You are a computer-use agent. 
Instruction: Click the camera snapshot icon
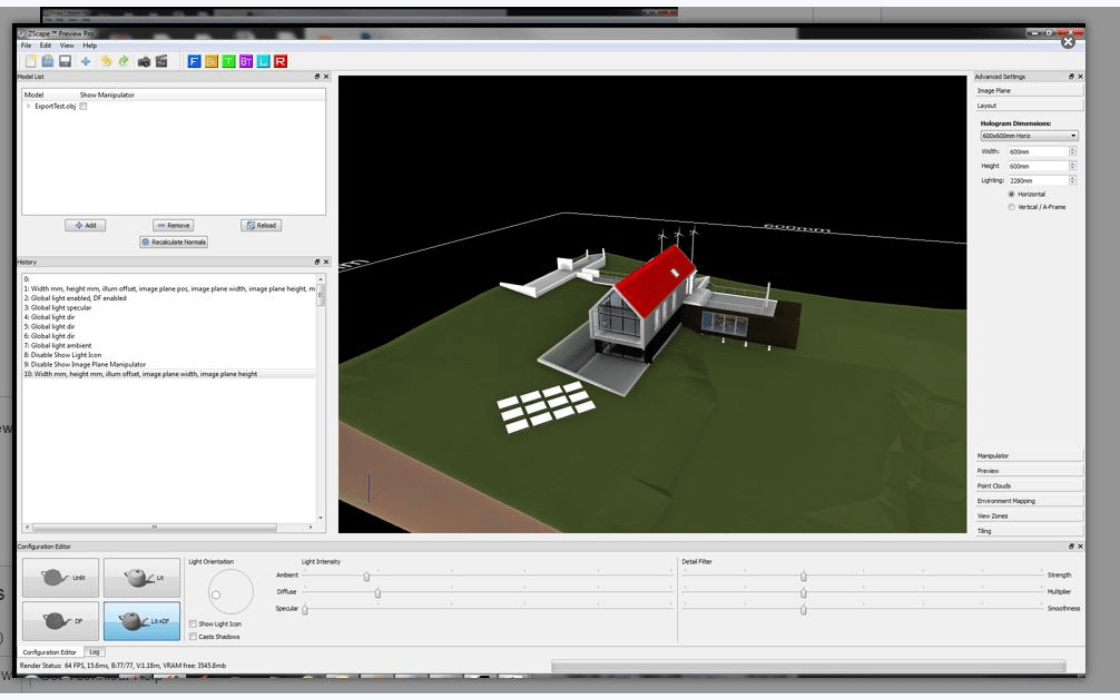pos(144,61)
